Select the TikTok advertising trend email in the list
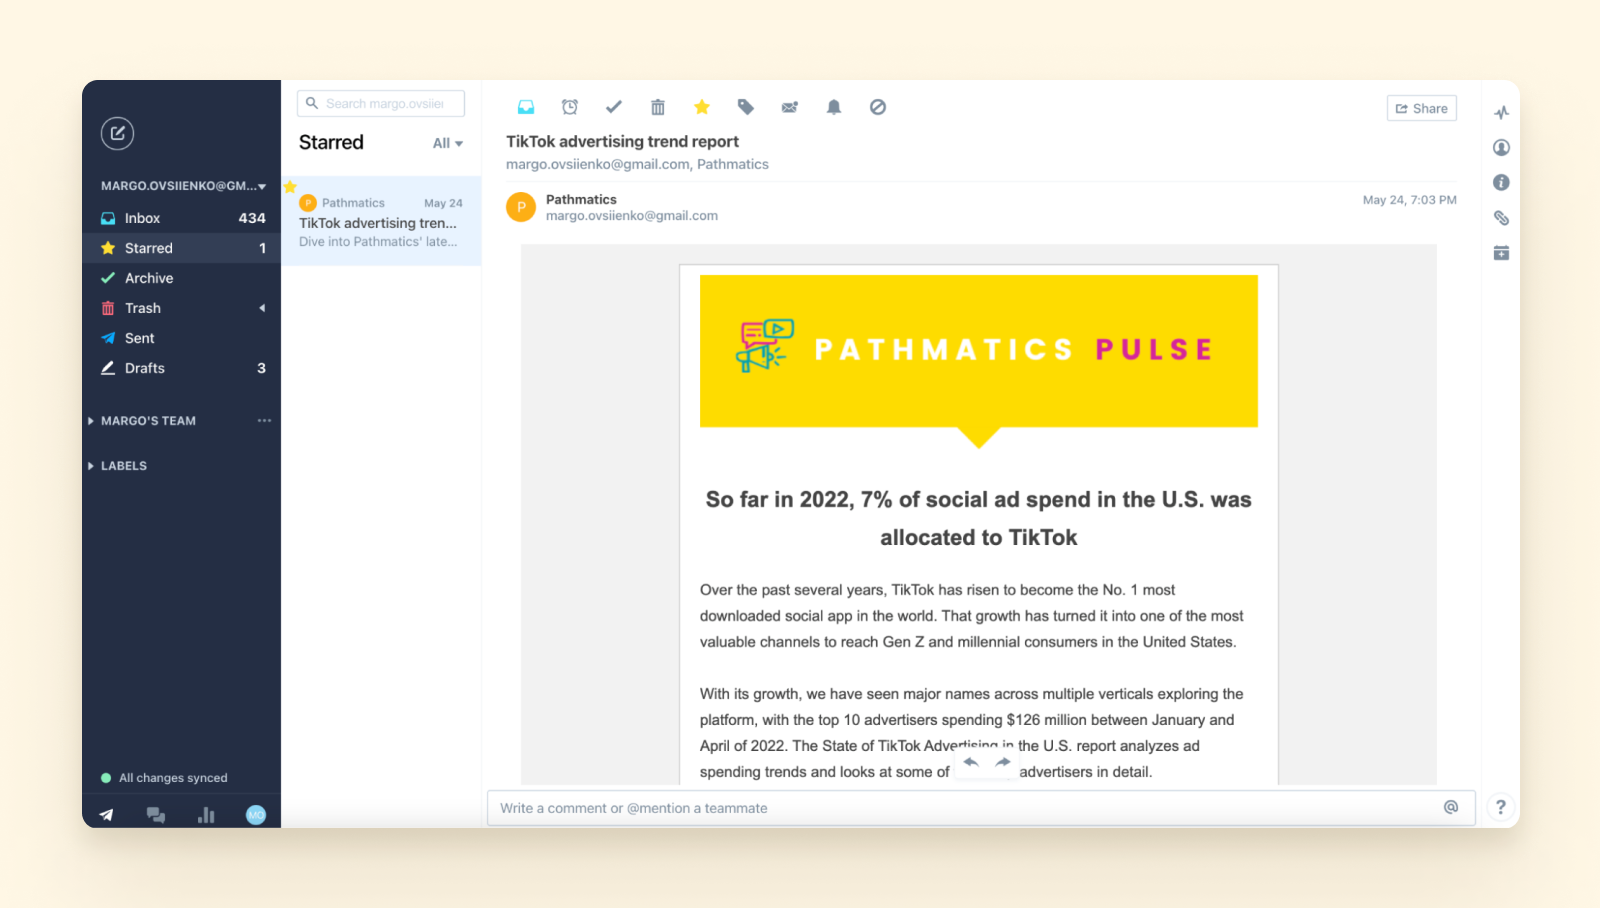This screenshot has height=908, width=1600. point(381,221)
